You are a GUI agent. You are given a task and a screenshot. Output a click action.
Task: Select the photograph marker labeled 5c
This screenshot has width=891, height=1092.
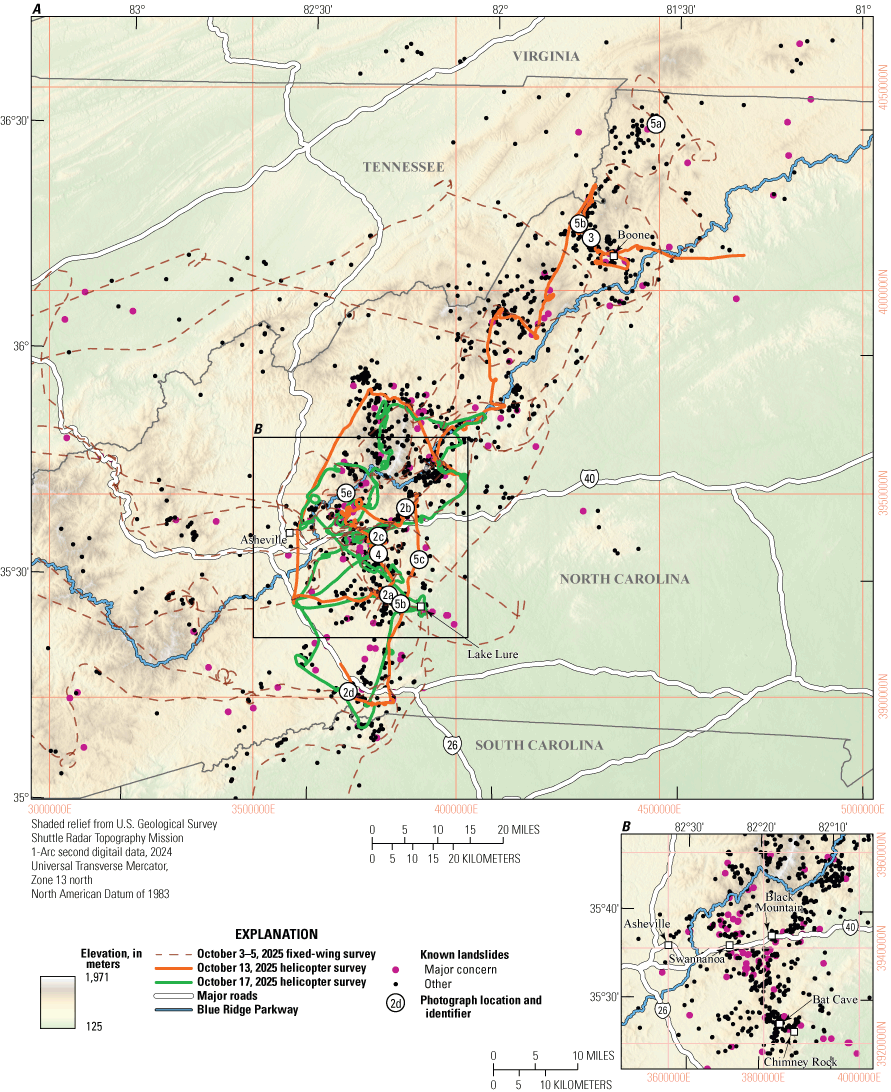[420, 559]
